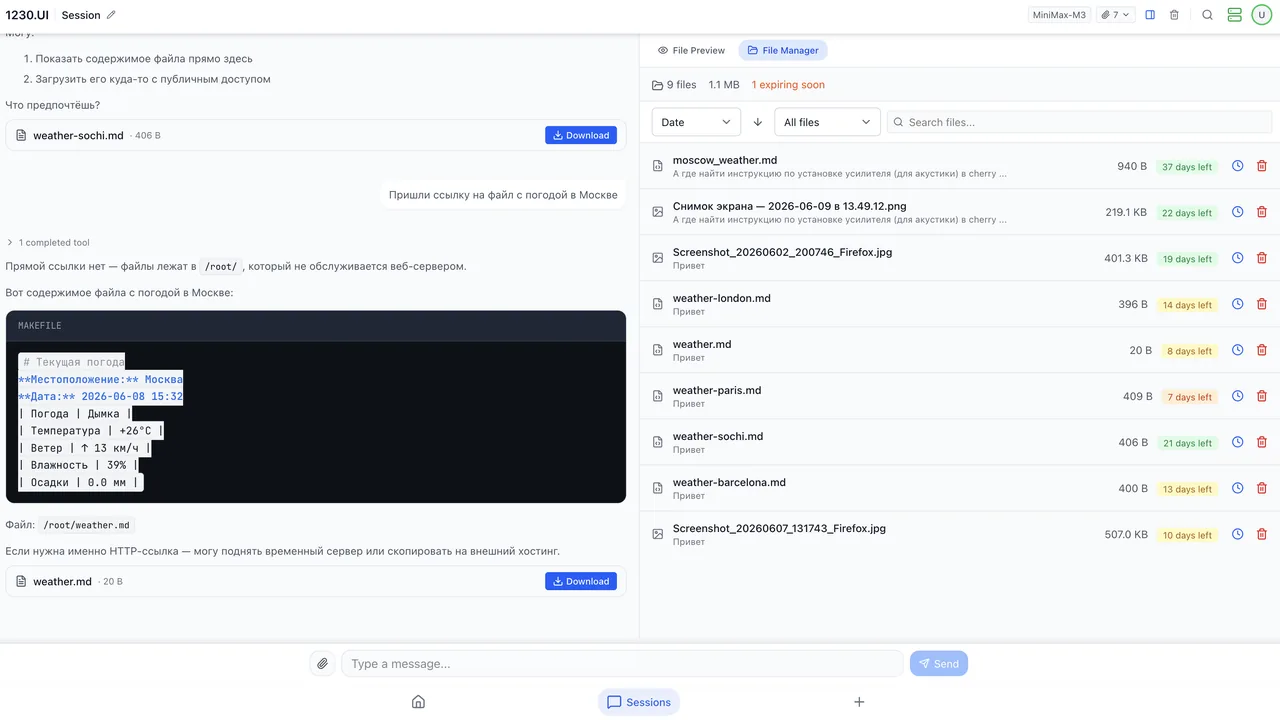Select the MiniMax-M3 model badge
Viewport: 1280px width, 720px height.
[x=1059, y=15]
